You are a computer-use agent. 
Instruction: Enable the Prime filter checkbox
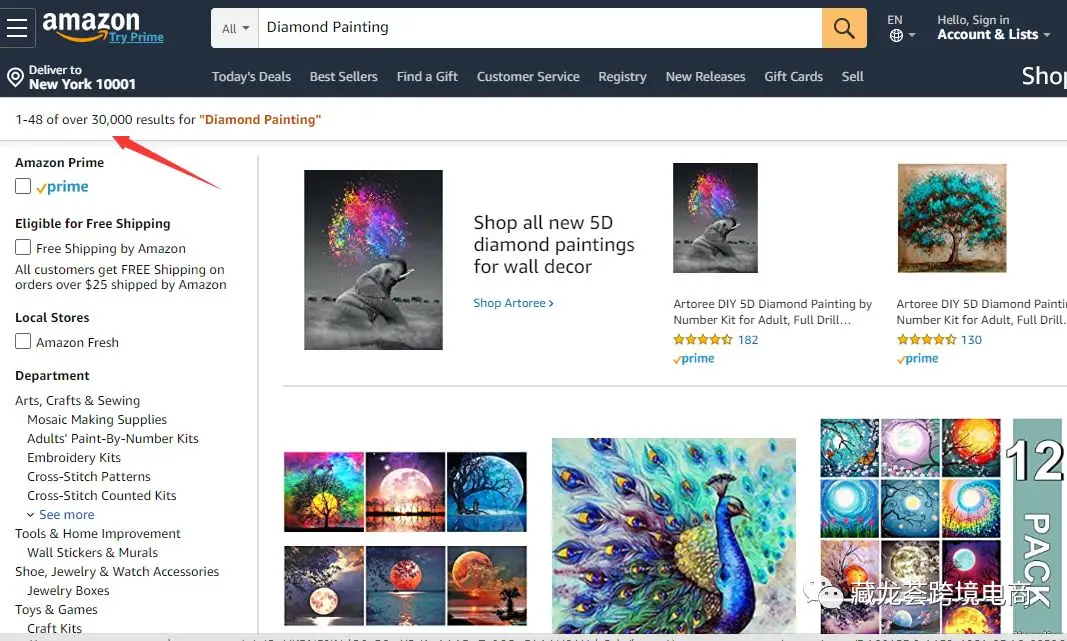23,186
